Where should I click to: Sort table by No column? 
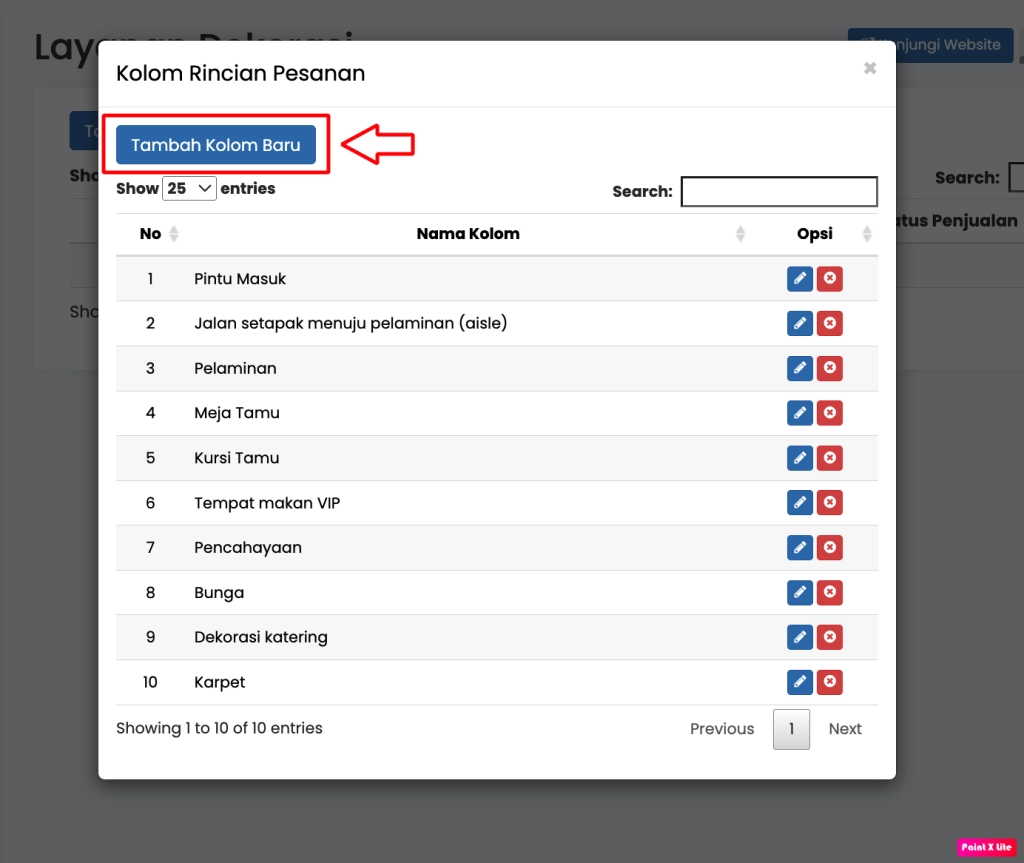pos(151,234)
